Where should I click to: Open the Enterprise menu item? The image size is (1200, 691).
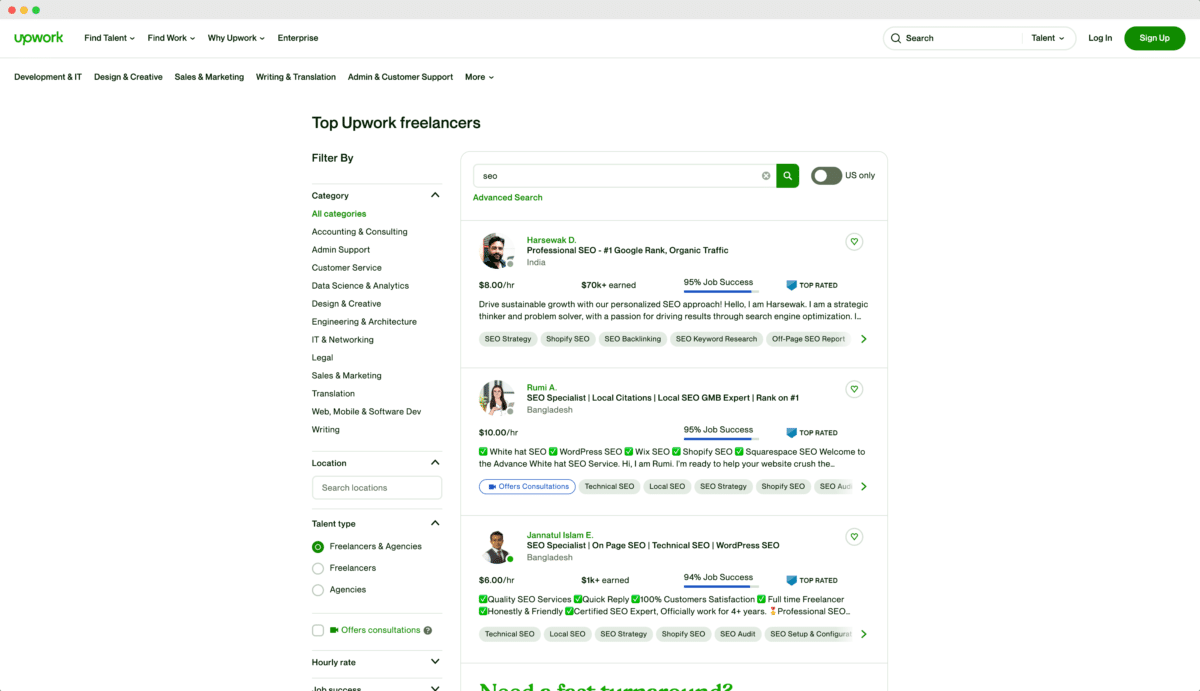[298, 38]
